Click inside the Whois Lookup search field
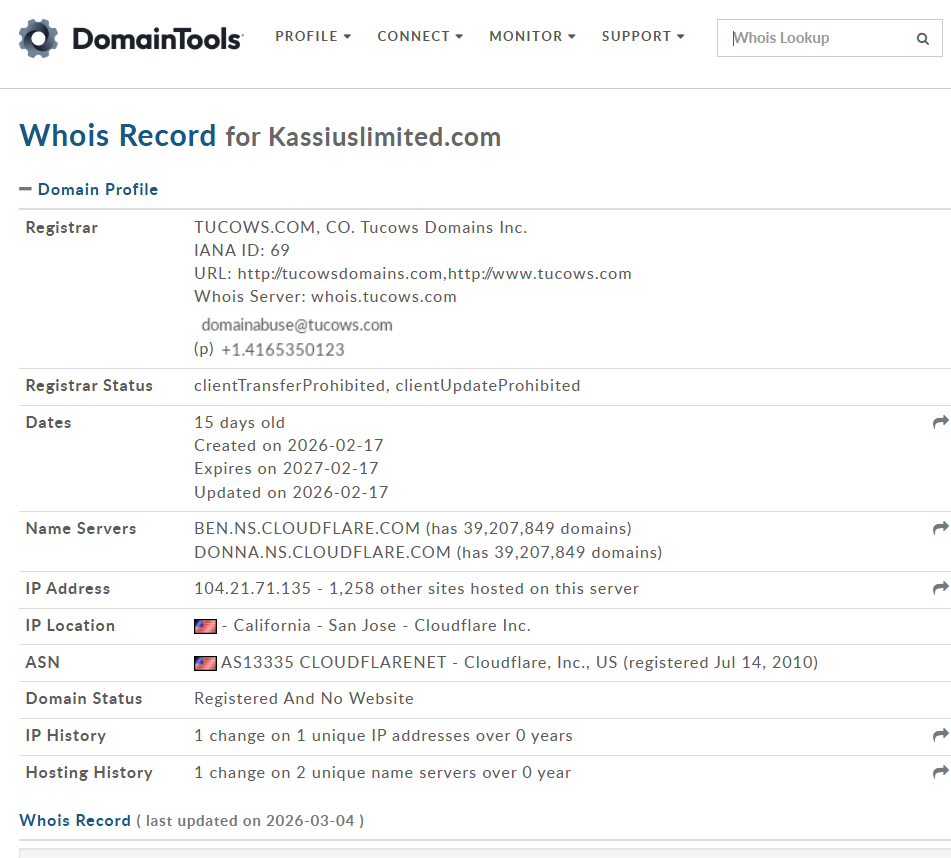This screenshot has height=858, width=951. click(815, 38)
